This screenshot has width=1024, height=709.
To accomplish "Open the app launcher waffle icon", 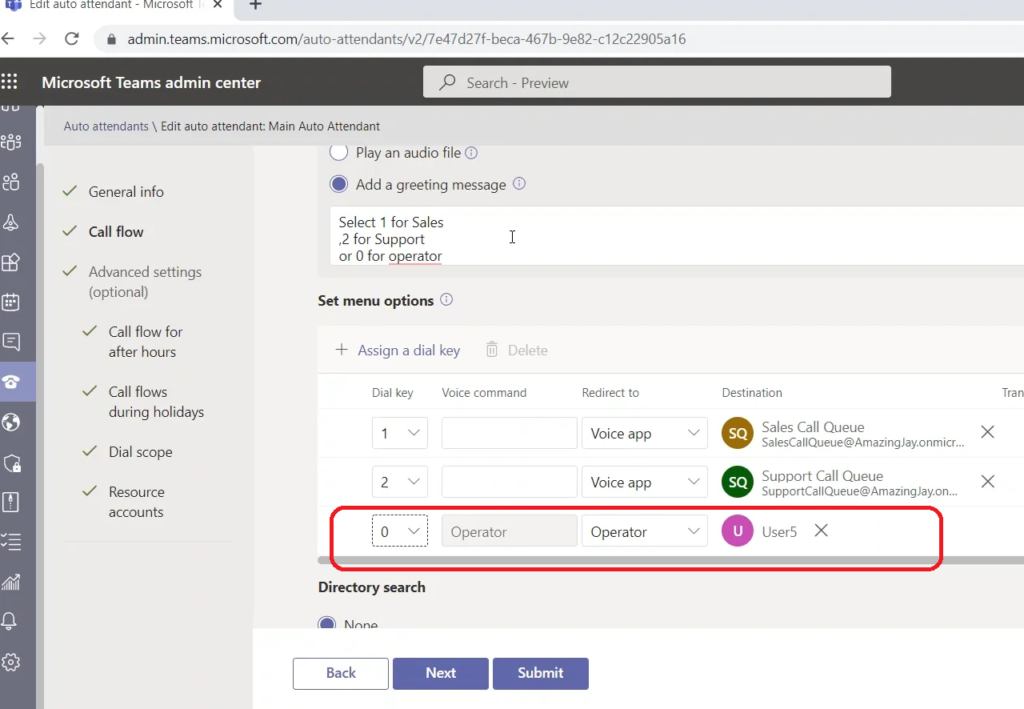I will click(10, 82).
